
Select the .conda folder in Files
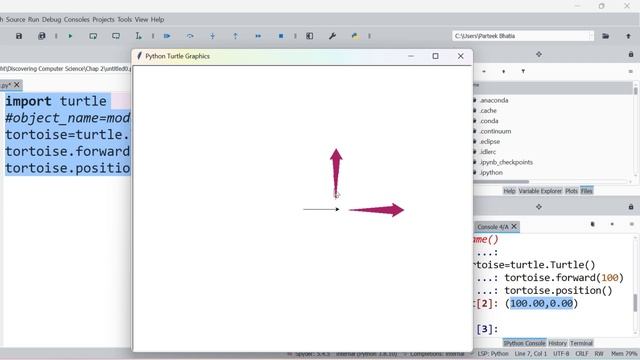489,121
